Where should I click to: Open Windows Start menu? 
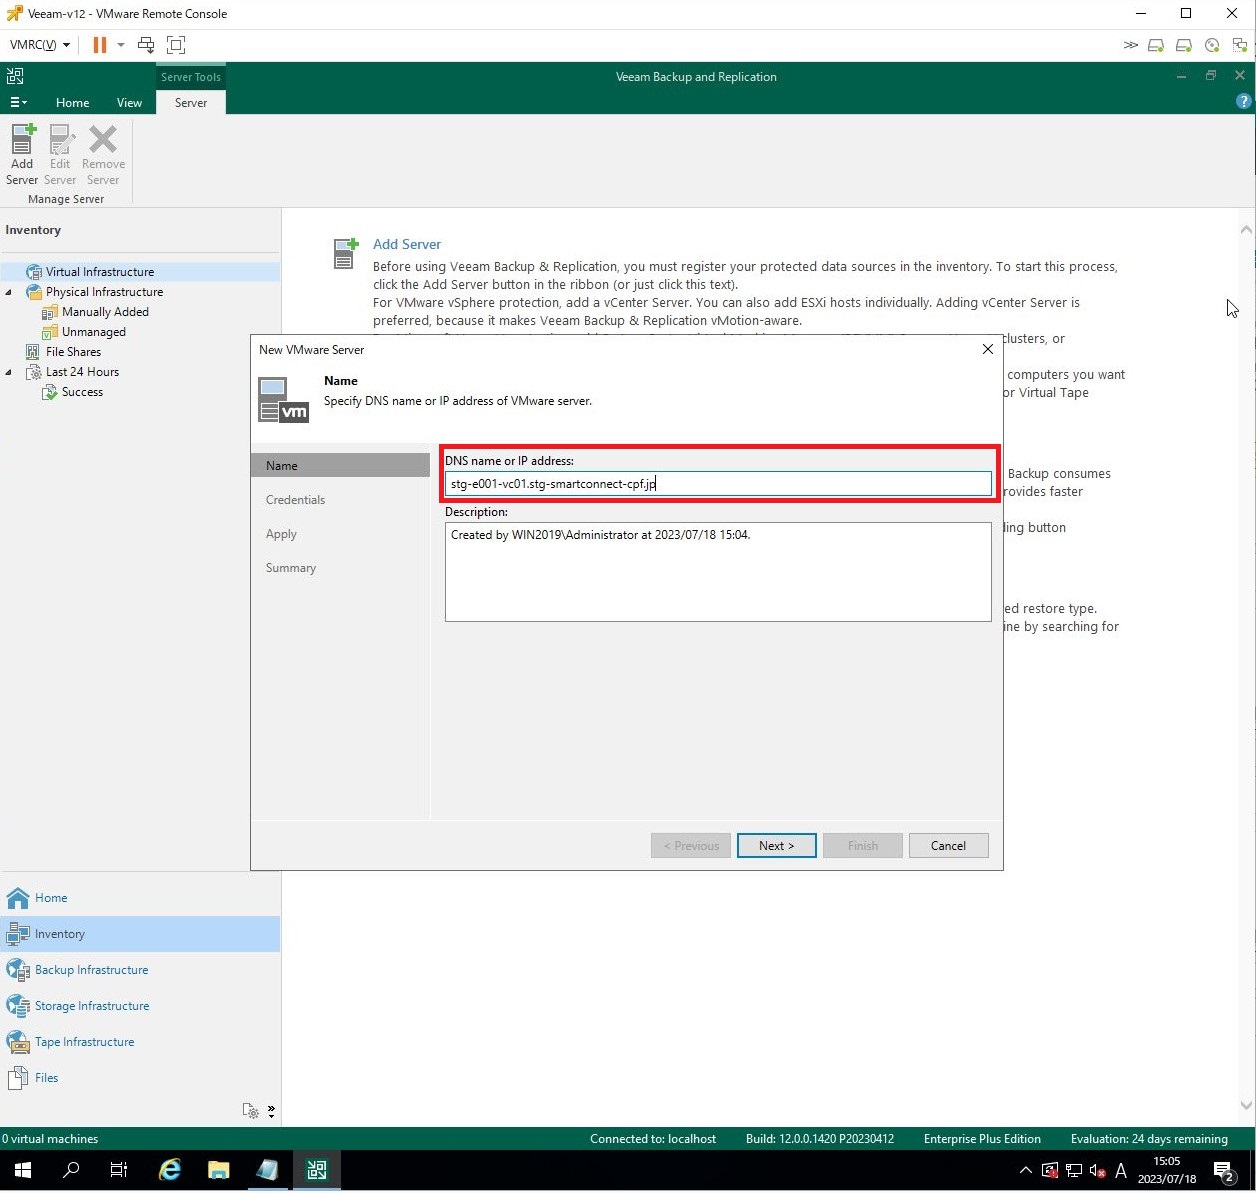click(22, 1170)
